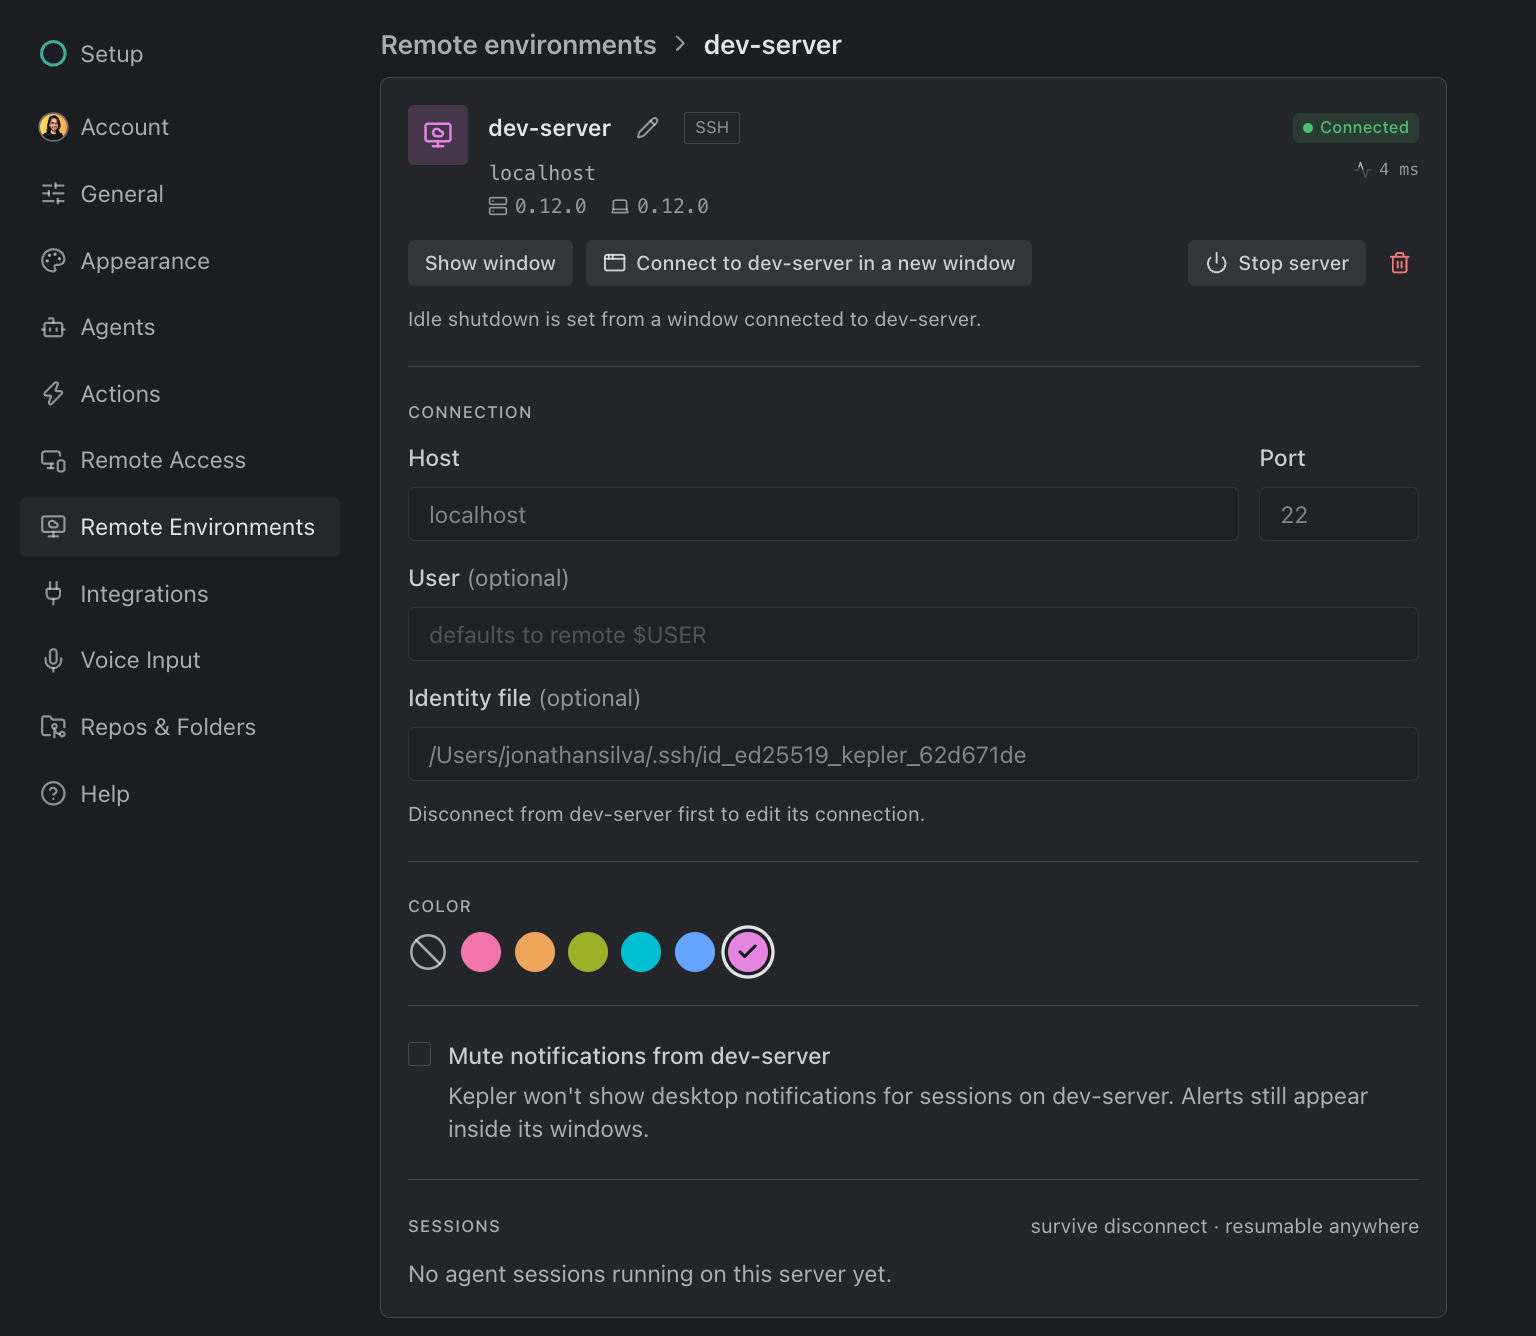The image size is (1536, 1336).
Task: Click the User optional input field
Action: click(913, 634)
